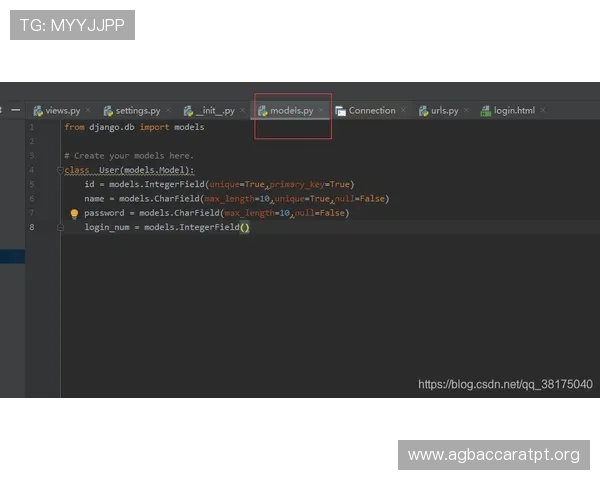
Task: Click the file icon on __init__.py tab
Action: click(x=188, y=111)
